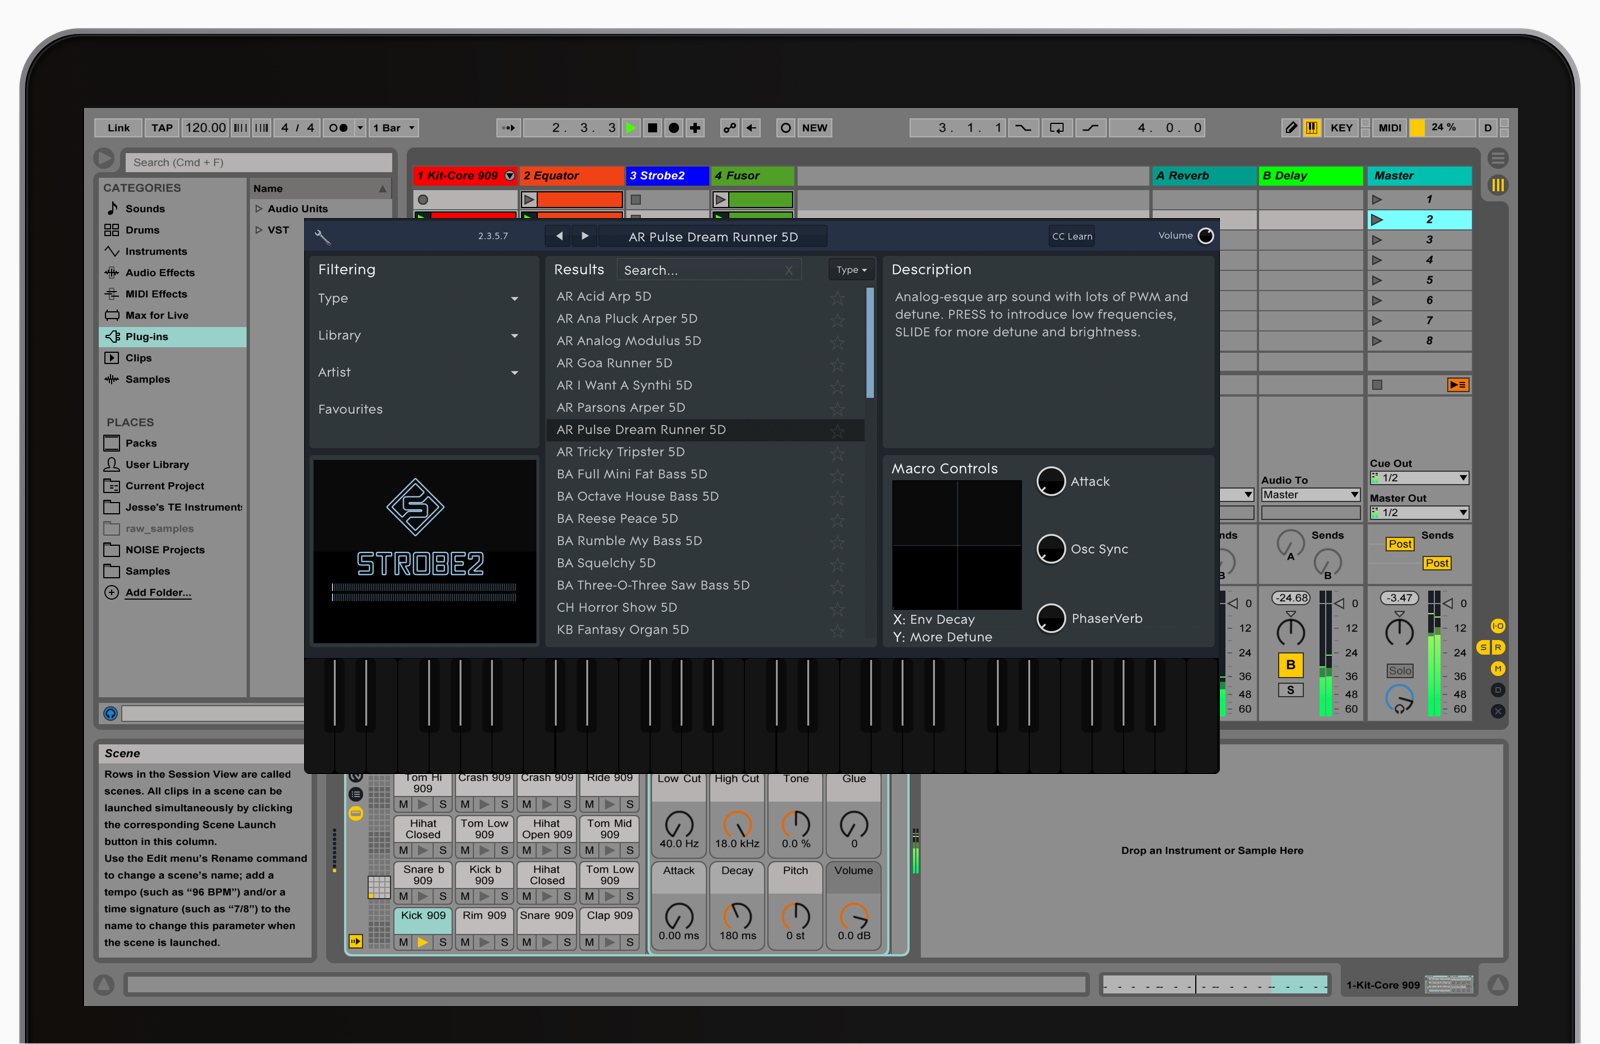
Task: Click NEW button in transport
Action: (x=815, y=128)
